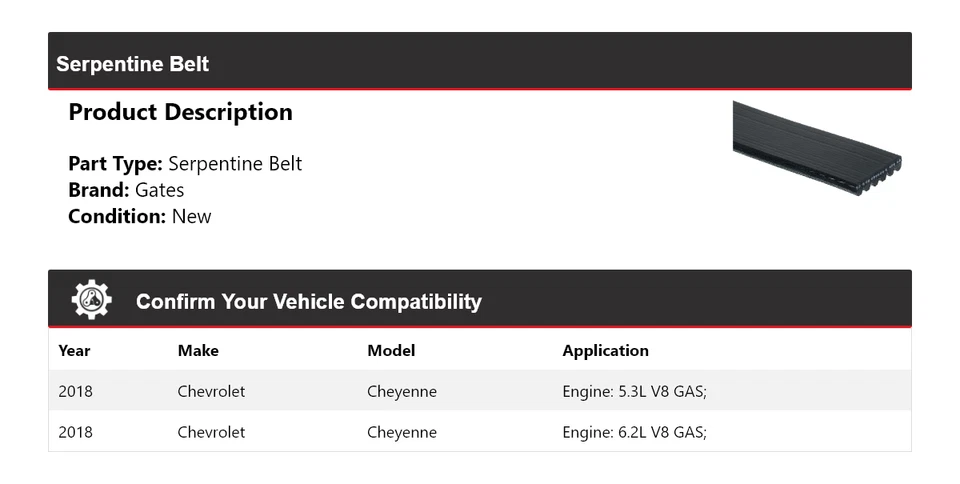This screenshot has height=484, width=960.
Task: Sort by the Year column header
Action: pos(74,350)
